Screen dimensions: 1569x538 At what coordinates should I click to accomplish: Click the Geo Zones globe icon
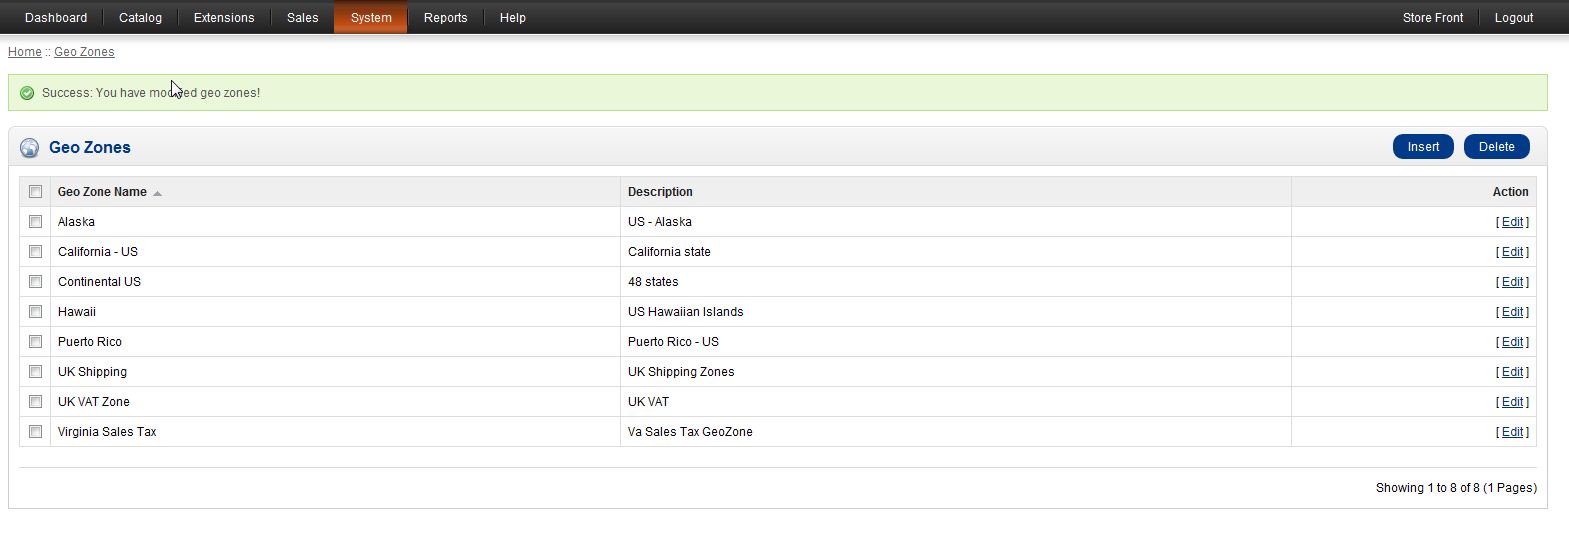30,148
